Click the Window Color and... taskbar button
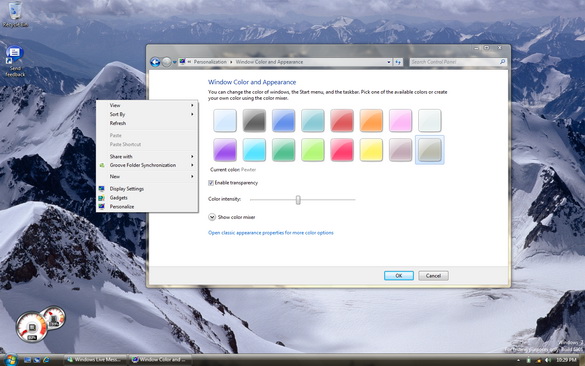This screenshot has width=585, height=366. click(160, 360)
